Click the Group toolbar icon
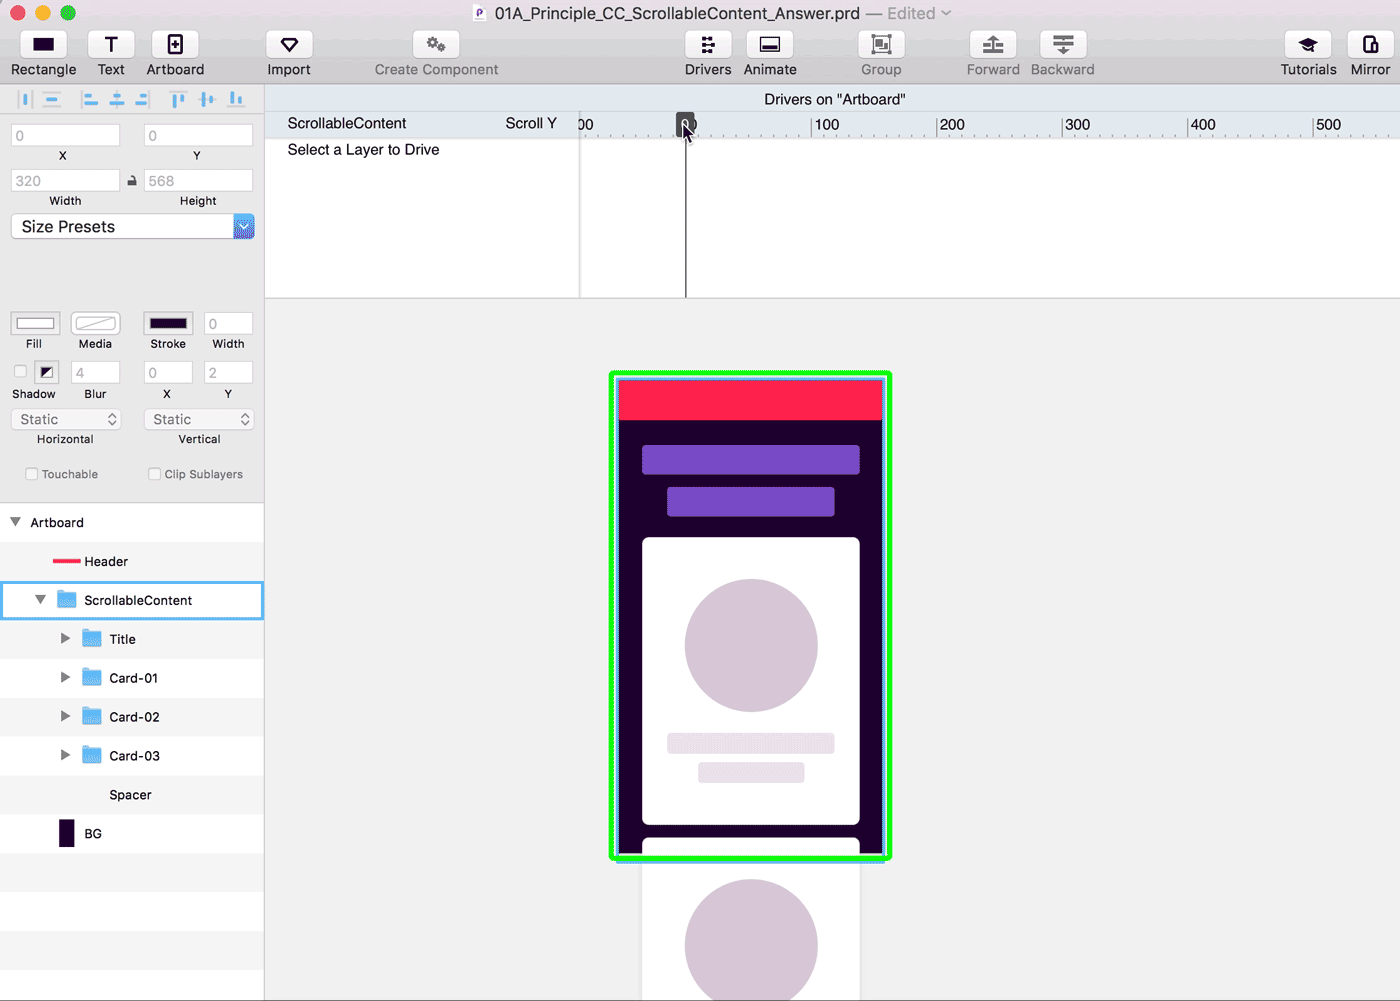Screen dimensions: 1400x1001 tap(881, 45)
